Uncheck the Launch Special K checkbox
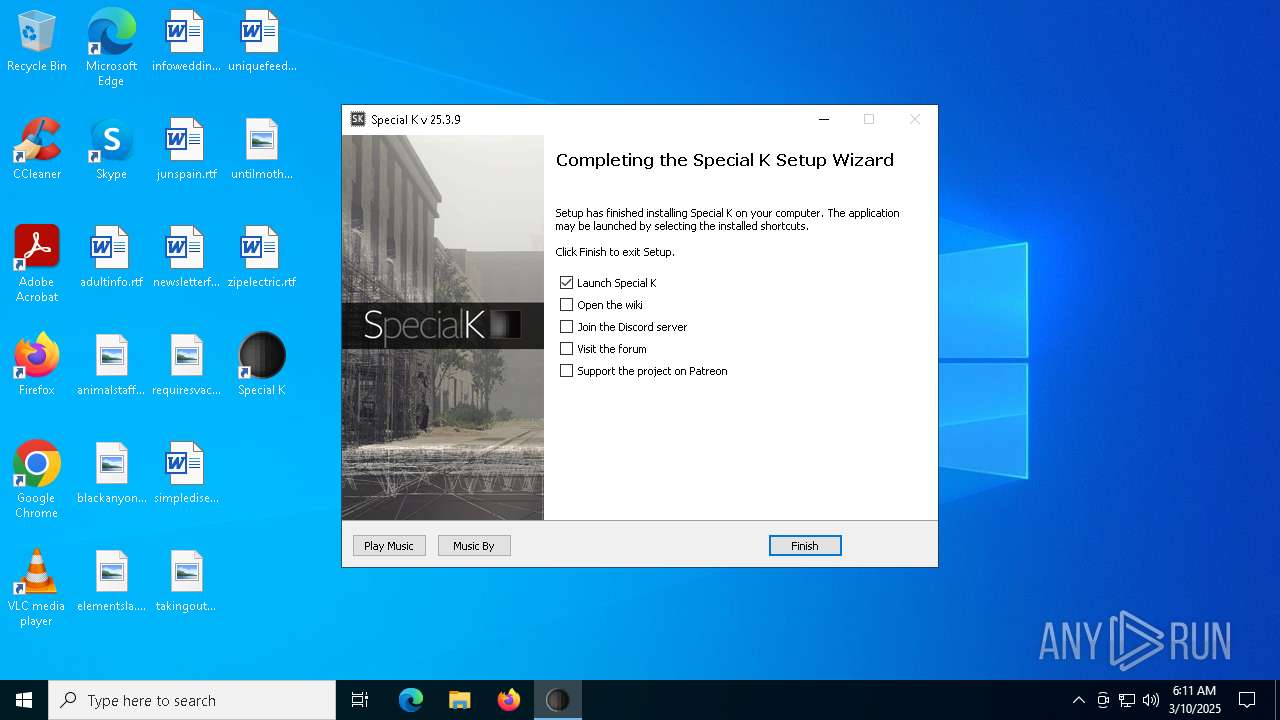Image resolution: width=1280 pixels, height=720 pixels. pos(567,283)
